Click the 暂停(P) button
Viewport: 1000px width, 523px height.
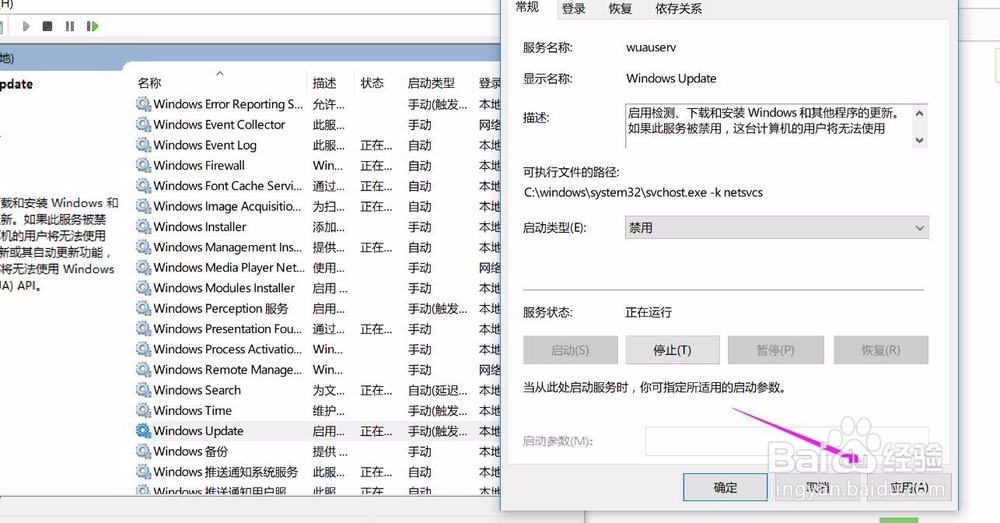click(x=776, y=350)
